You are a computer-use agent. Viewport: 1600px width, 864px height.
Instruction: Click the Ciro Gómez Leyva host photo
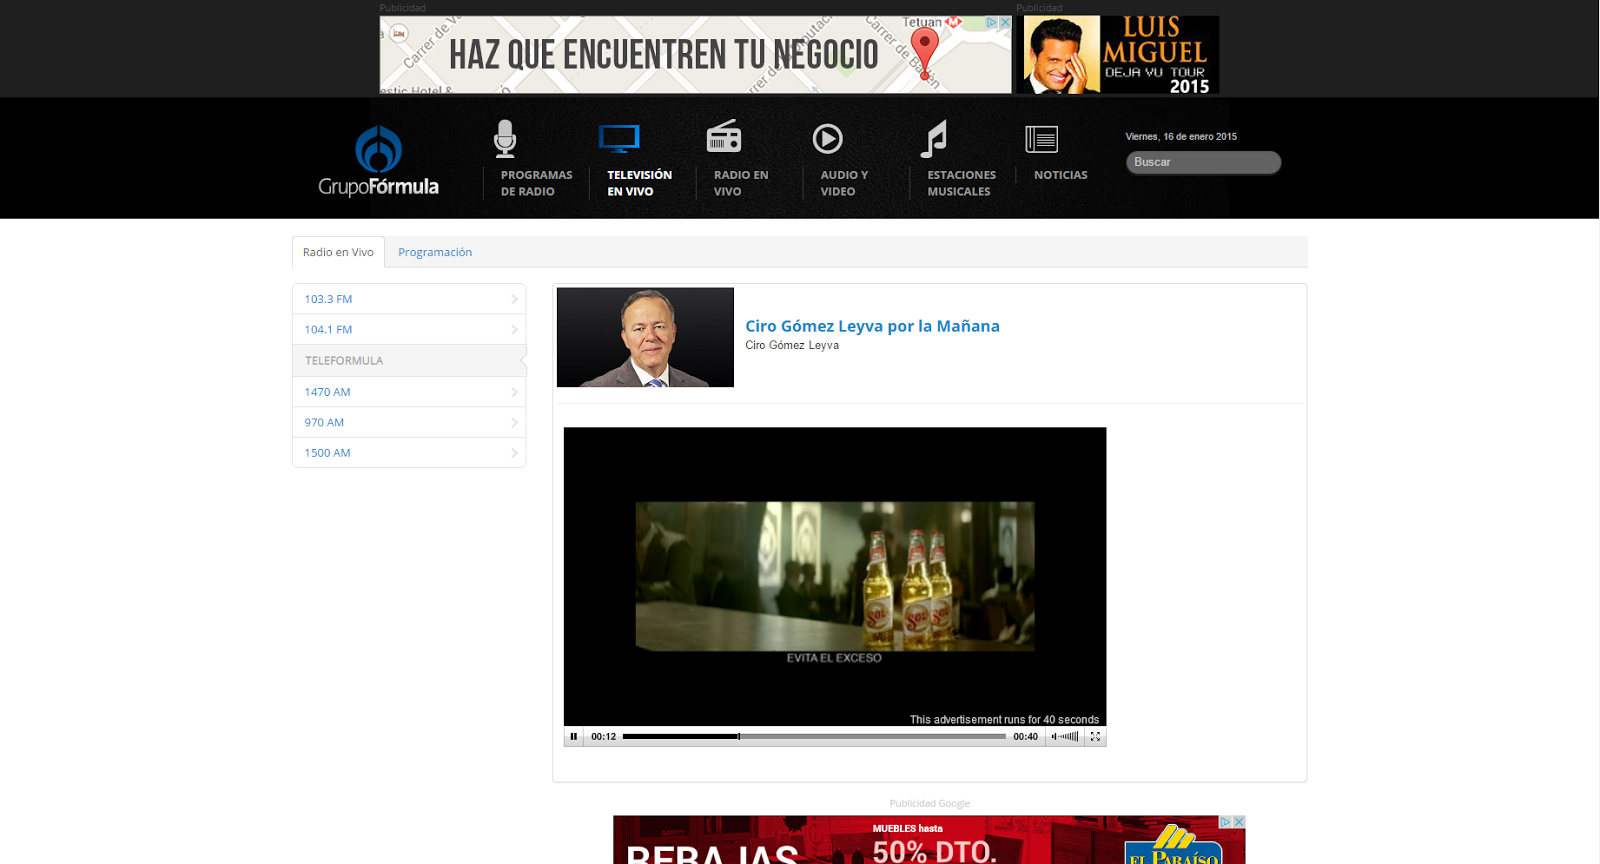click(645, 337)
